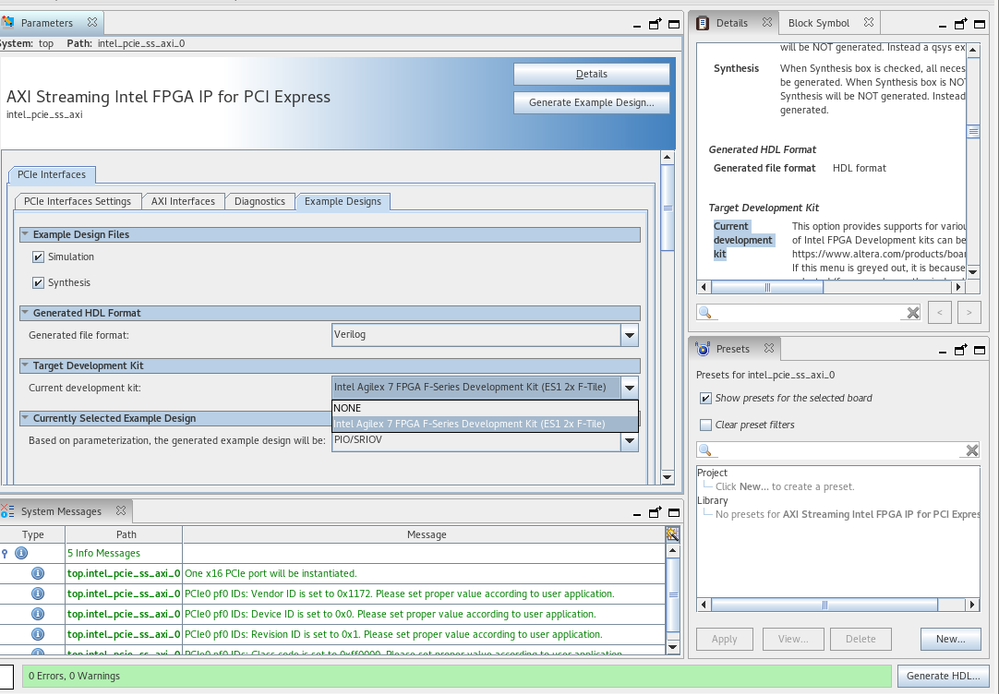Close the Parameters panel tab
The image size is (999, 694).
point(92,22)
